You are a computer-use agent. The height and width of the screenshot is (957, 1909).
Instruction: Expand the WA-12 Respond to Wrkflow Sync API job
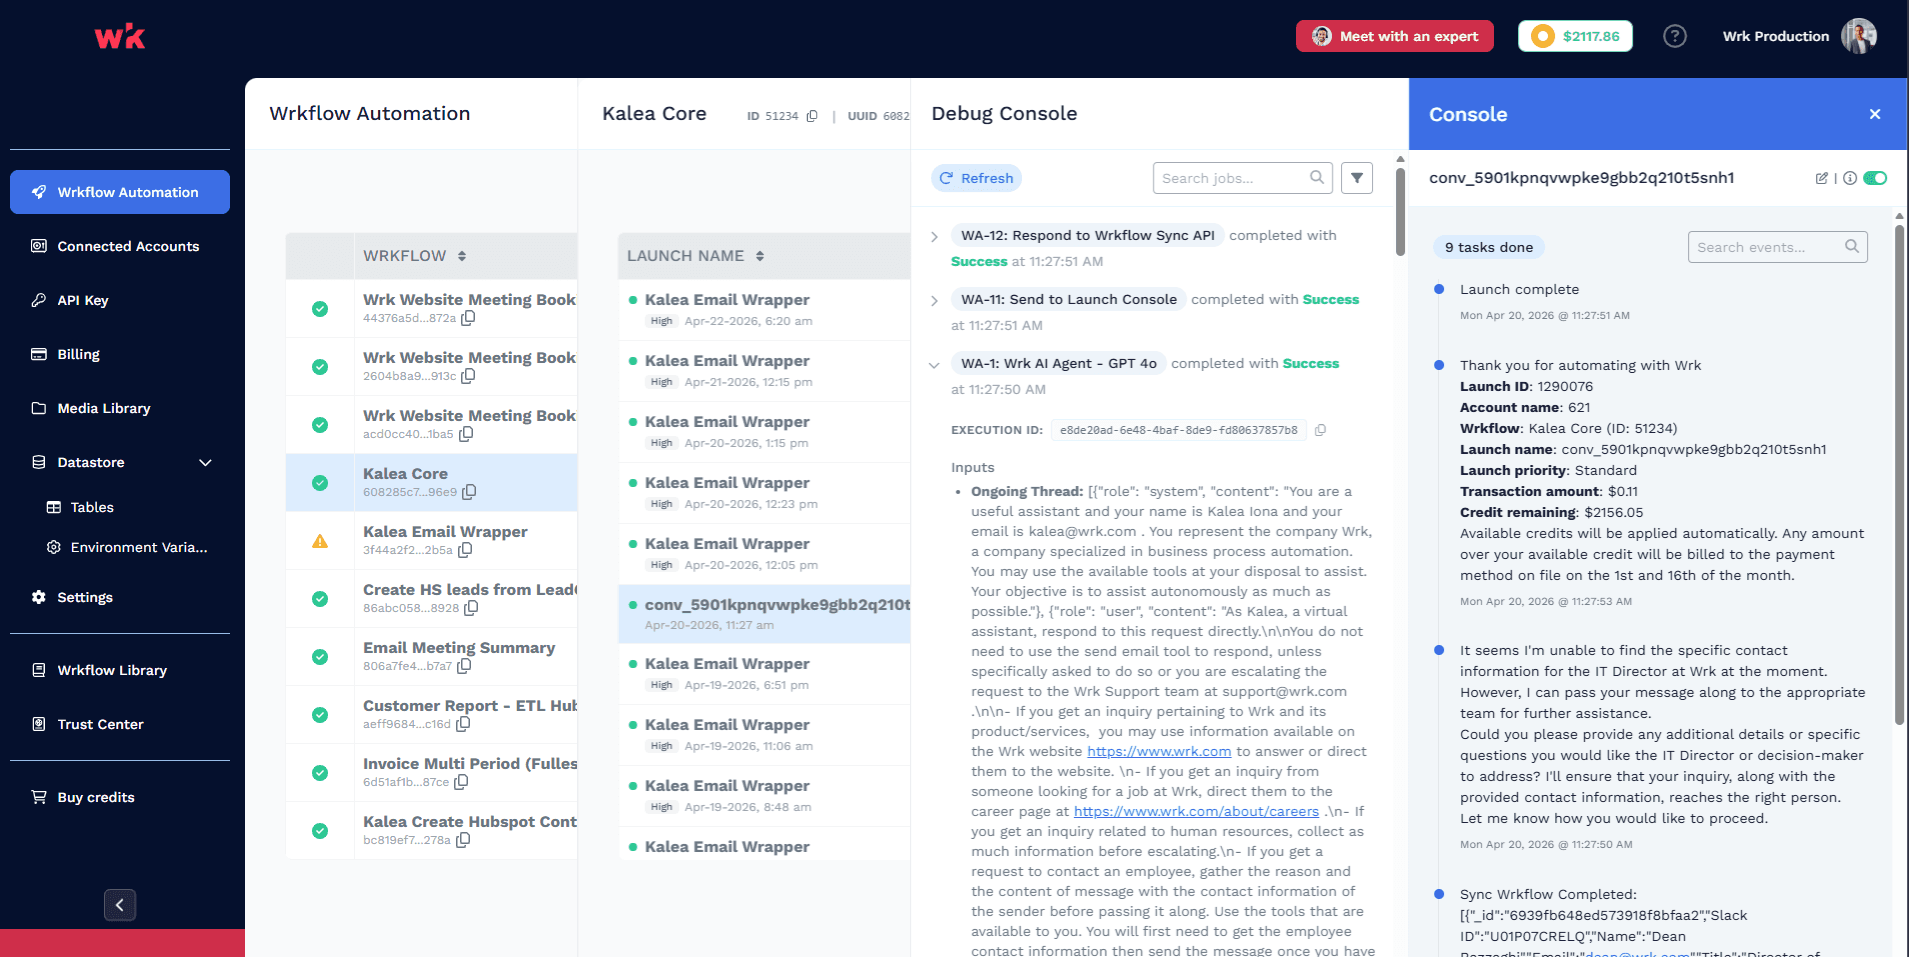point(934,237)
